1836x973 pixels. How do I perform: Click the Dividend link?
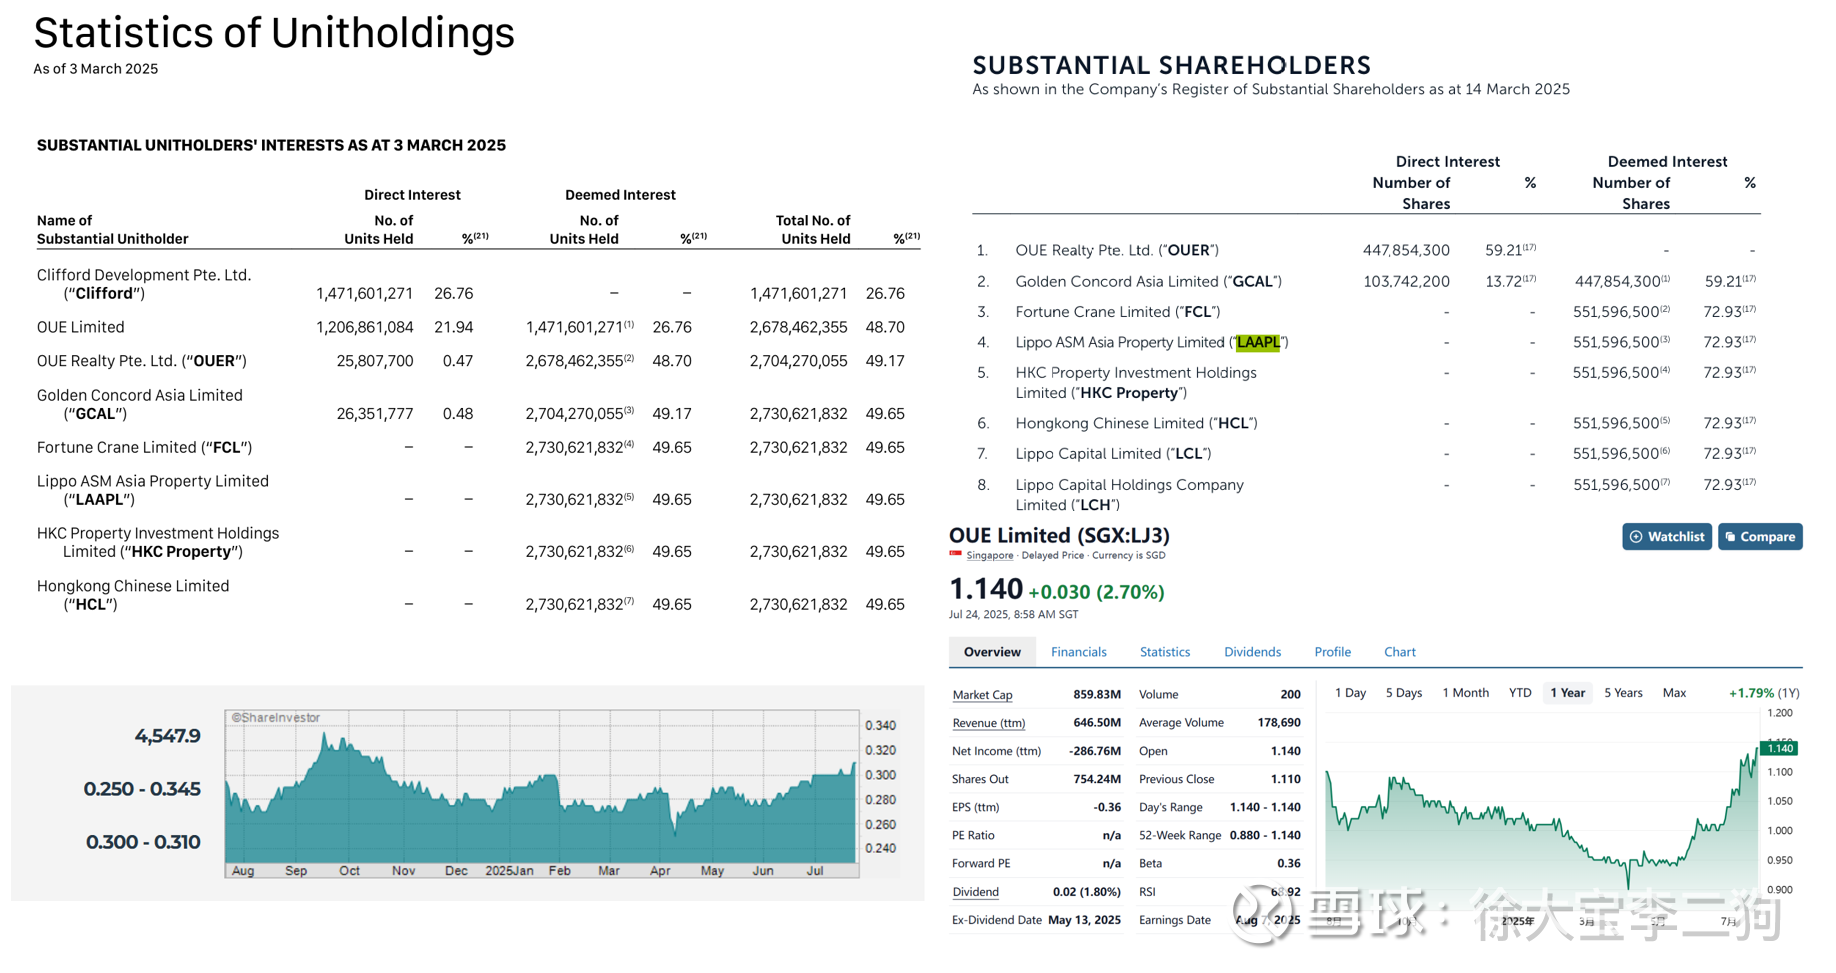pyautogui.click(x=975, y=892)
